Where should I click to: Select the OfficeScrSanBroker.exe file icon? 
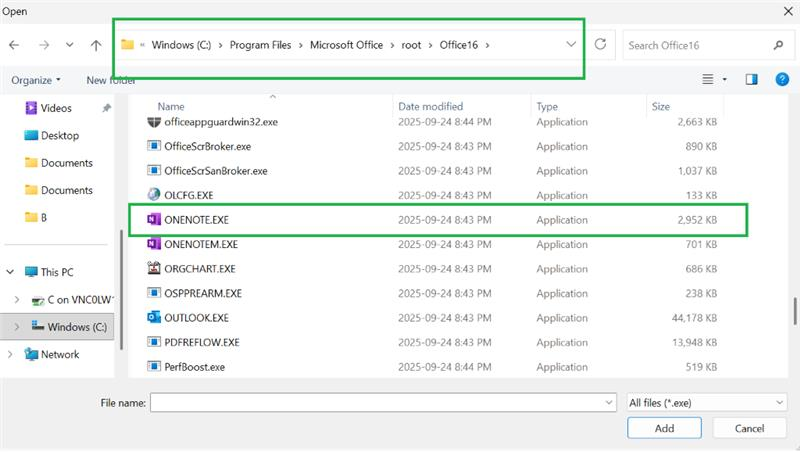(x=154, y=170)
